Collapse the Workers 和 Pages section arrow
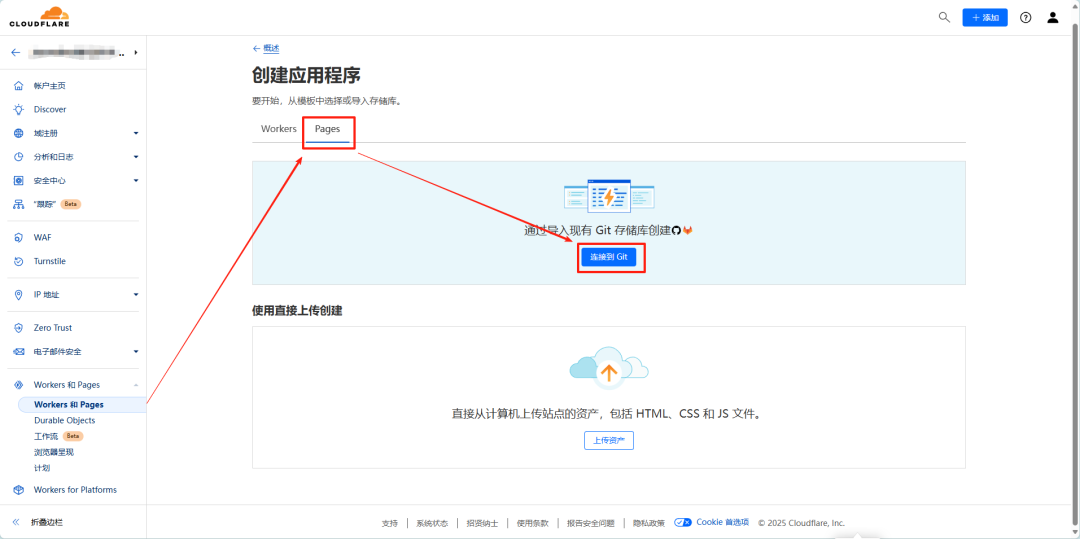 click(x=136, y=385)
